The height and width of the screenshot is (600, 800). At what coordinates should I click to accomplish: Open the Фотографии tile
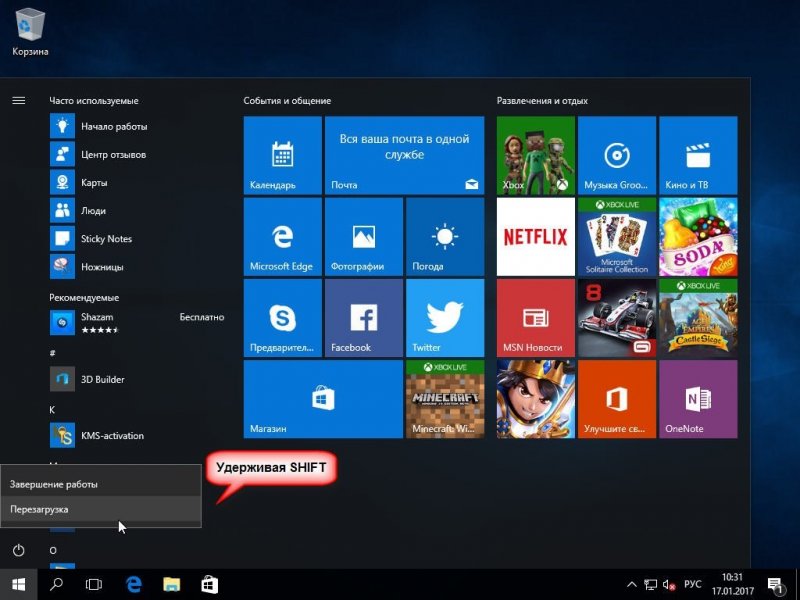click(364, 237)
